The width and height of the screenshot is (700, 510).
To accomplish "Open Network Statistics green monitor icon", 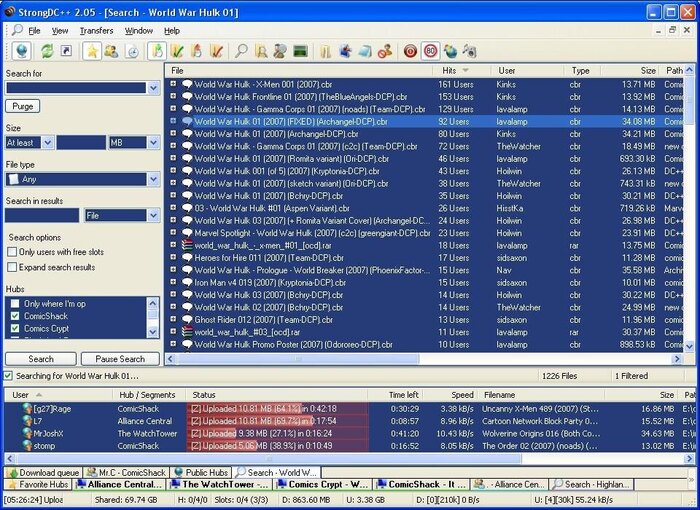I will coord(300,51).
